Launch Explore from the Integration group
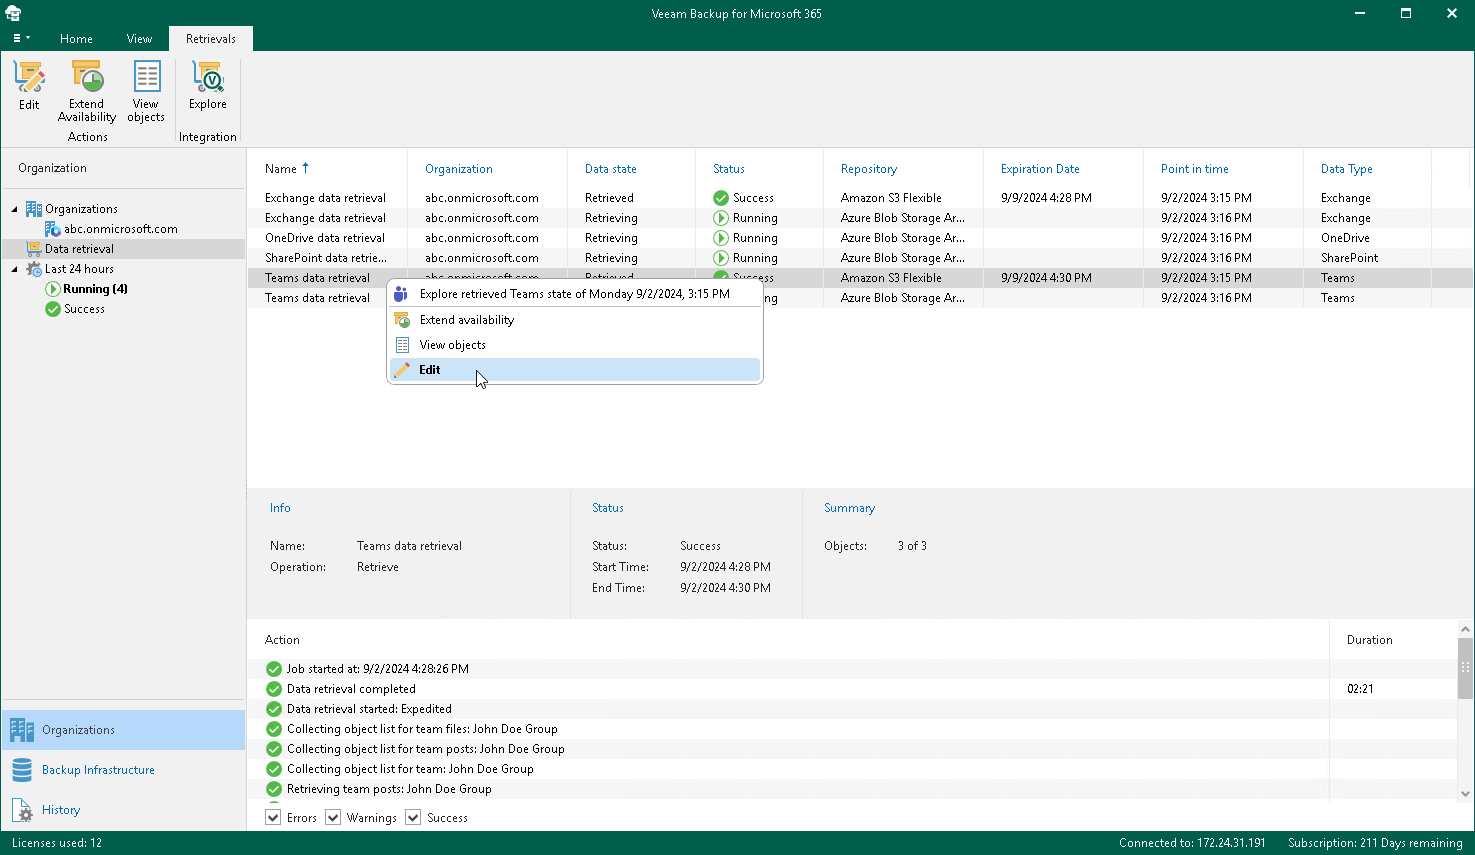 coord(208,86)
